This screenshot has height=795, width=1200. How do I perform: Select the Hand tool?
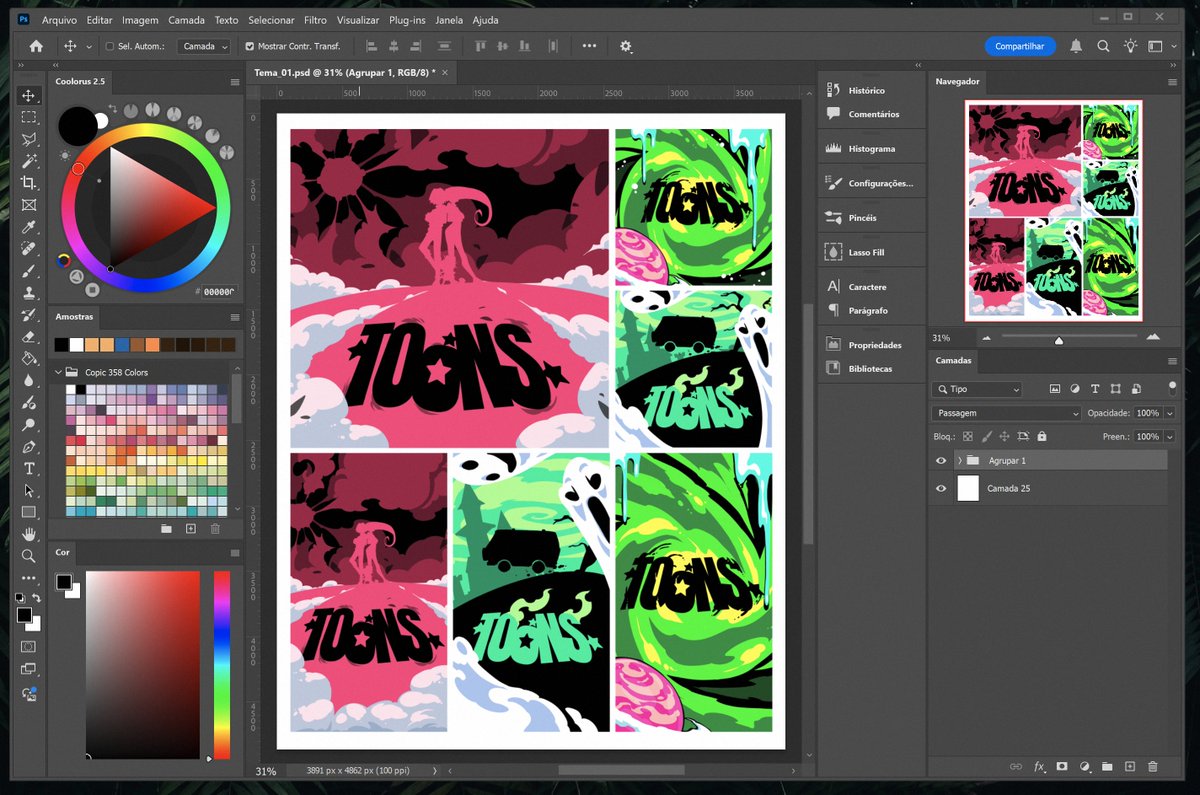(29, 534)
